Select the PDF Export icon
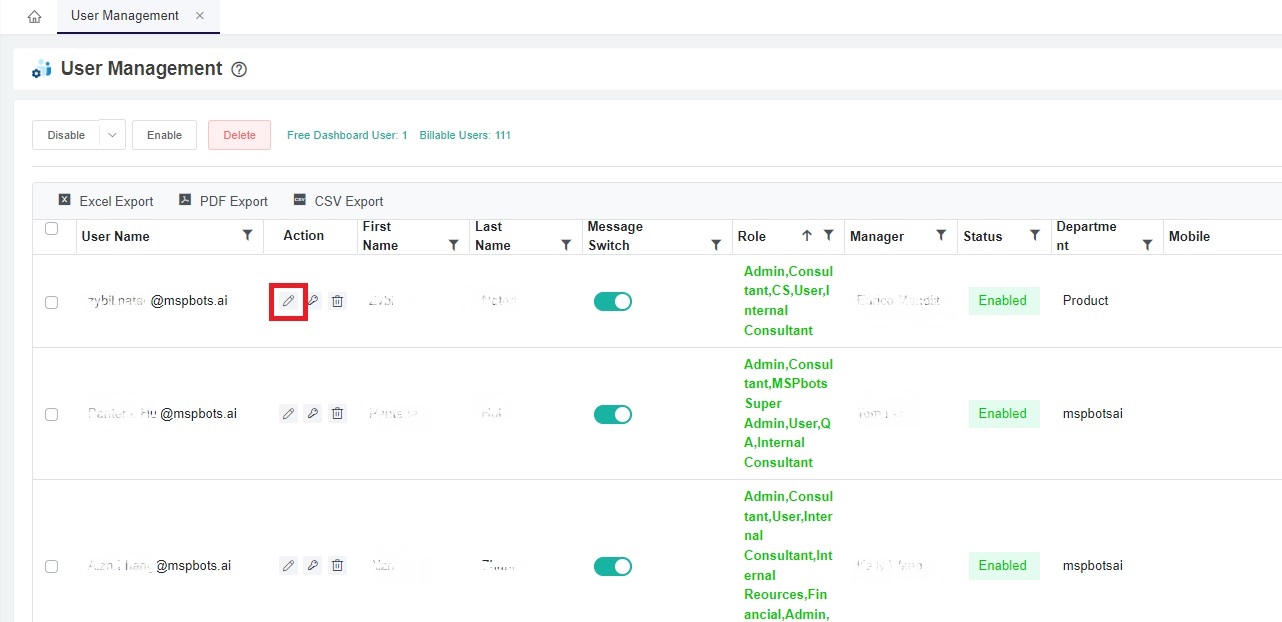Image resolution: width=1282 pixels, height=622 pixels. [x=185, y=200]
